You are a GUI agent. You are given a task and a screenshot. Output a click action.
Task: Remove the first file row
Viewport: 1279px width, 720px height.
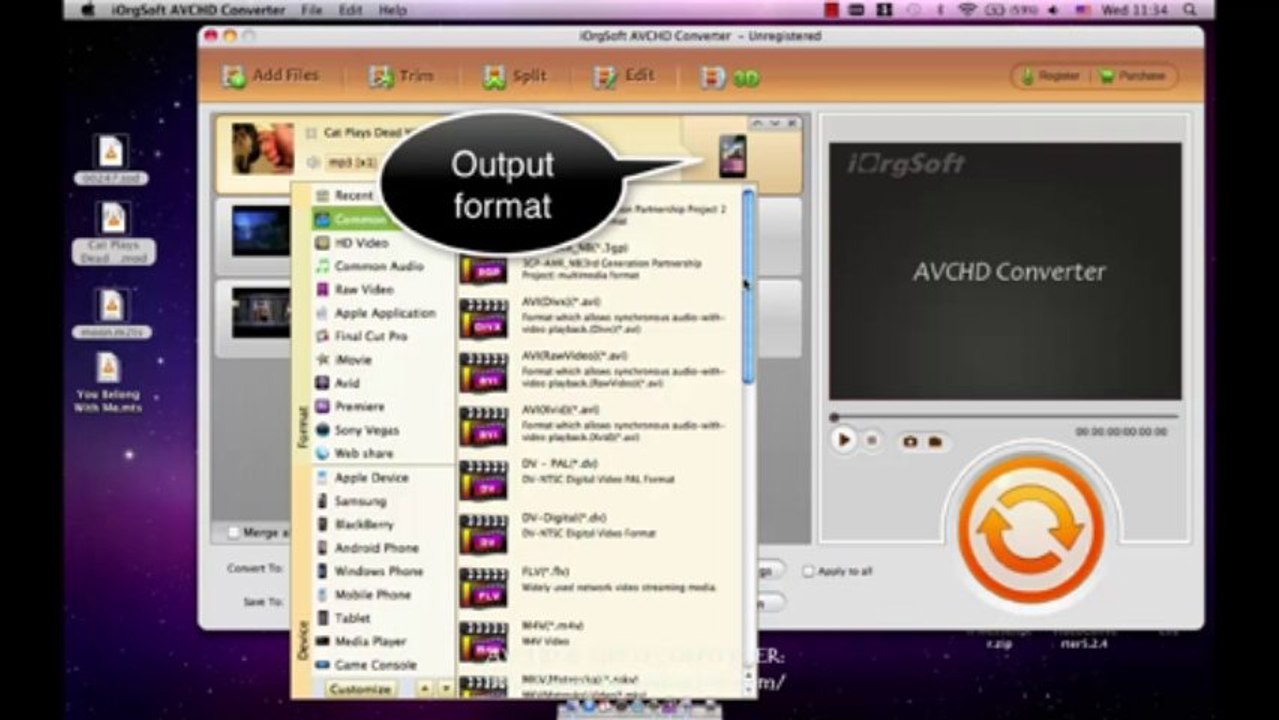coord(792,123)
